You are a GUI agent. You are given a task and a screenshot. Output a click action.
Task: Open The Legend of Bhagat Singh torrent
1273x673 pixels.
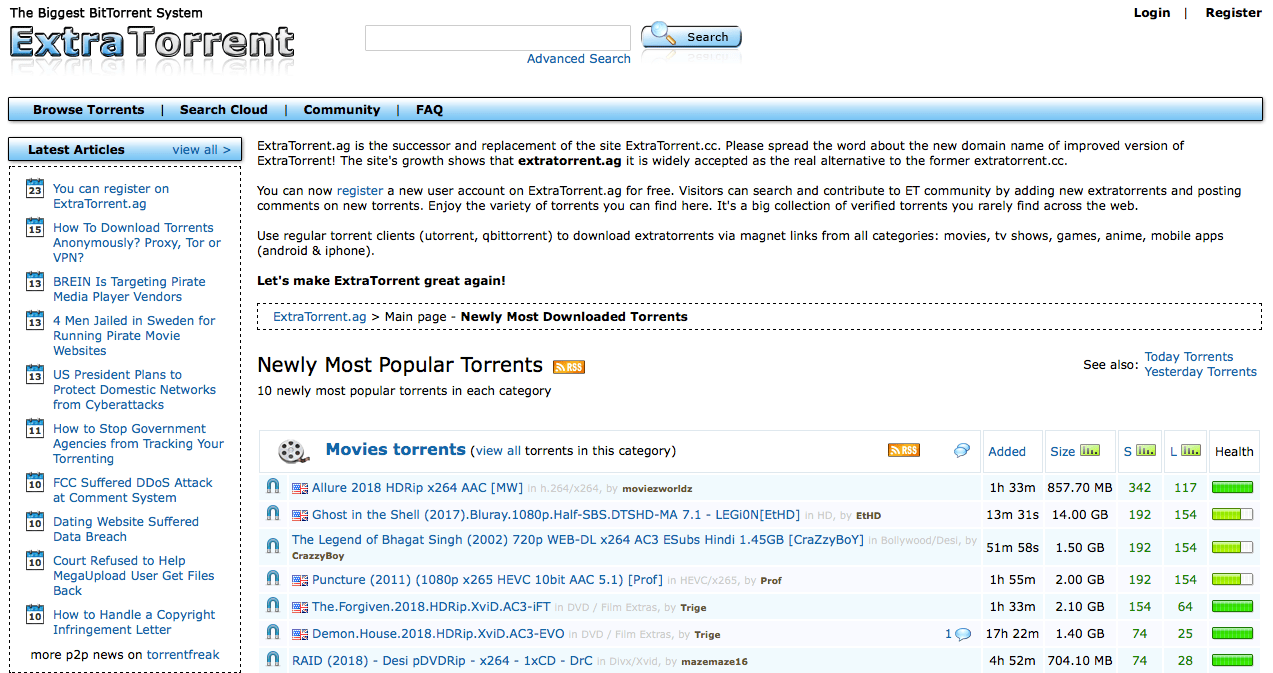[578, 540]
